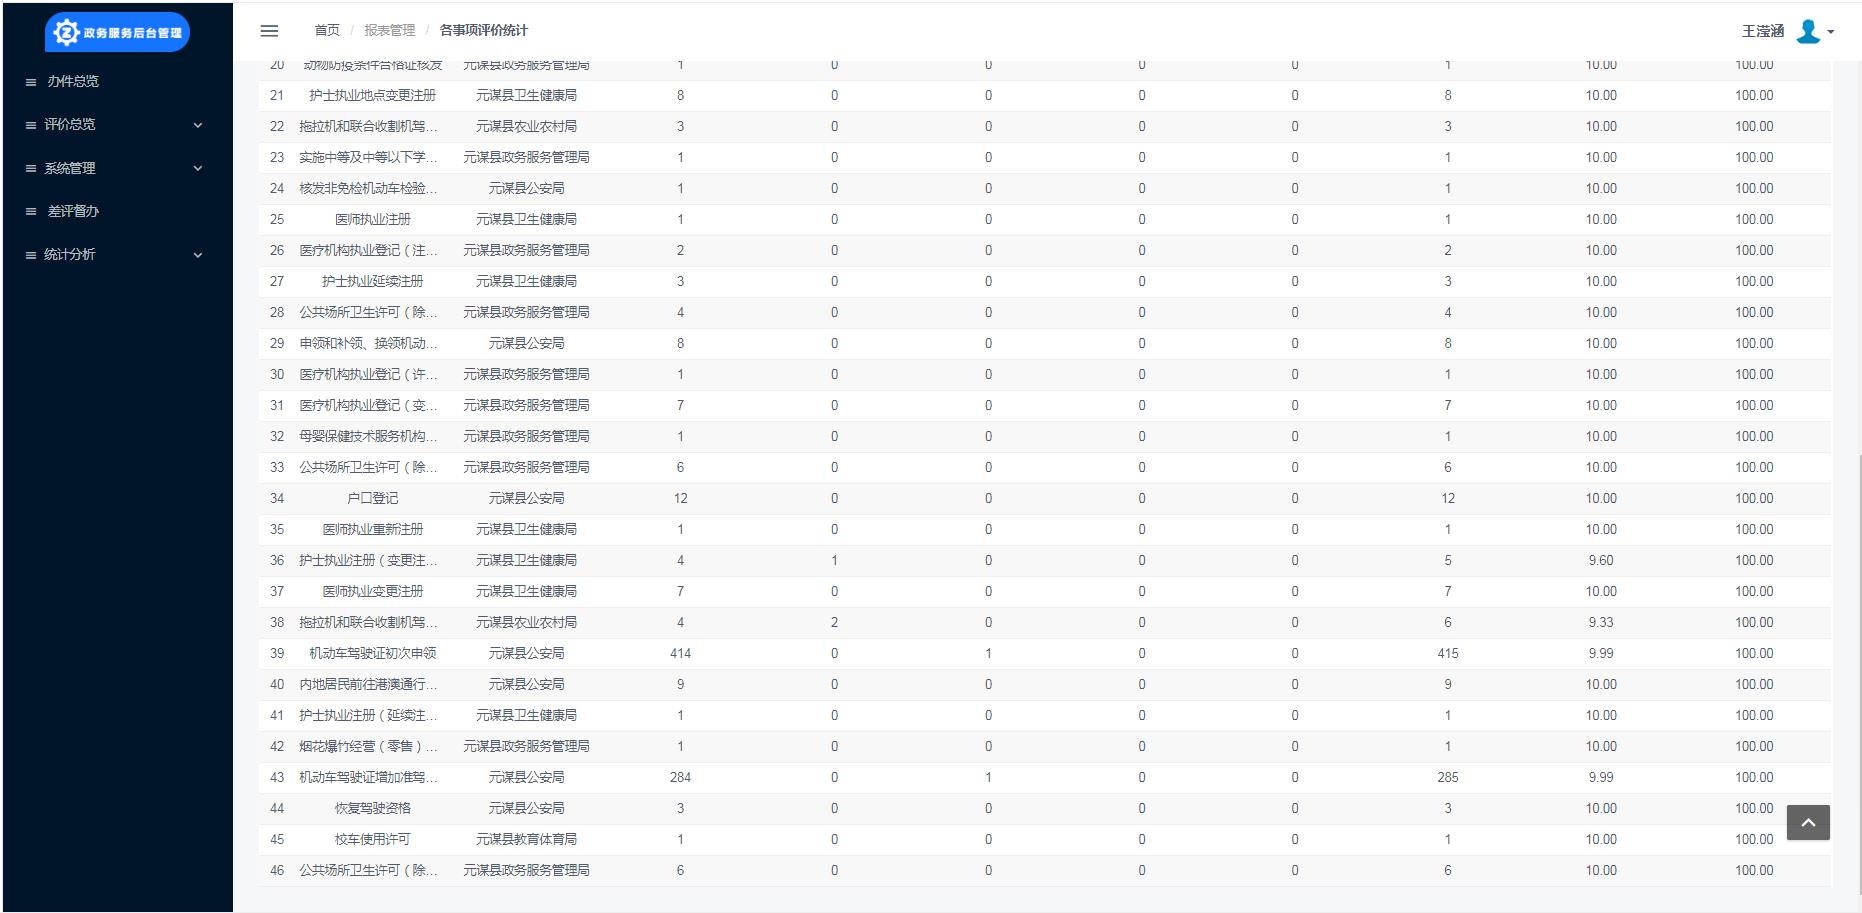
Task: Click the value 284 in row 43
Action: [x=681, y=778]
